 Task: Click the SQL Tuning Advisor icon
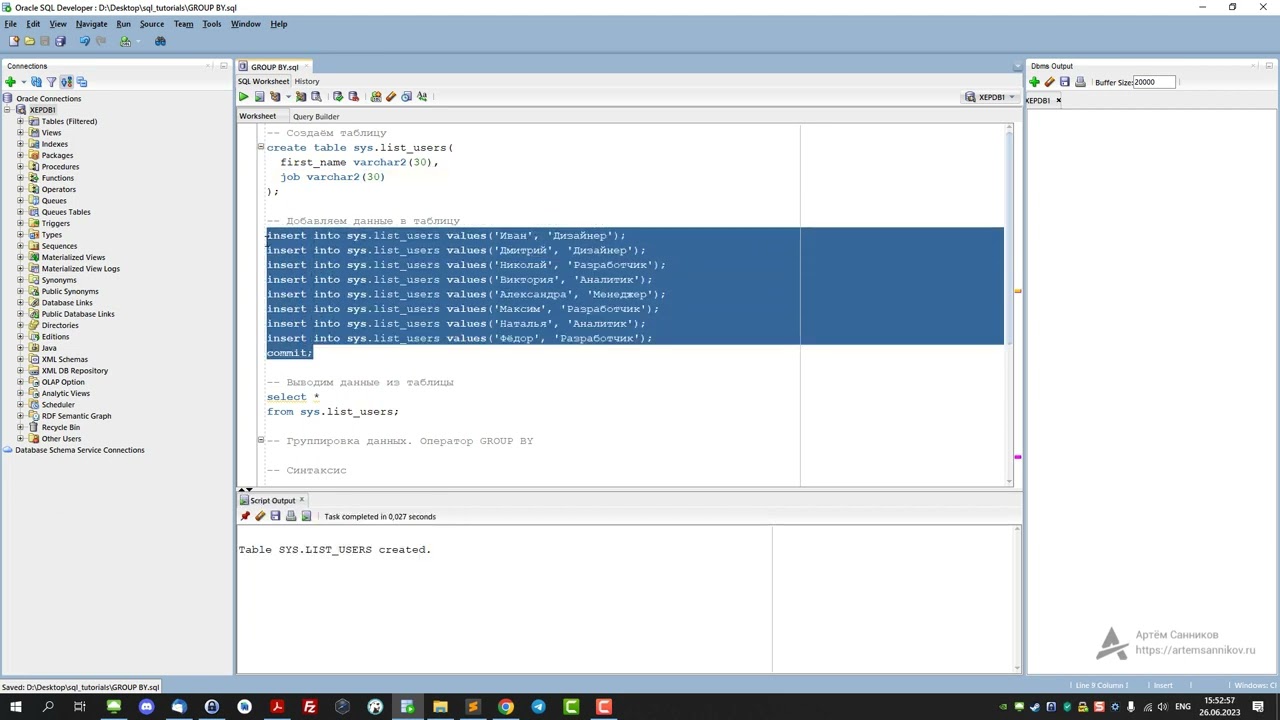click(x=316, y=96)
